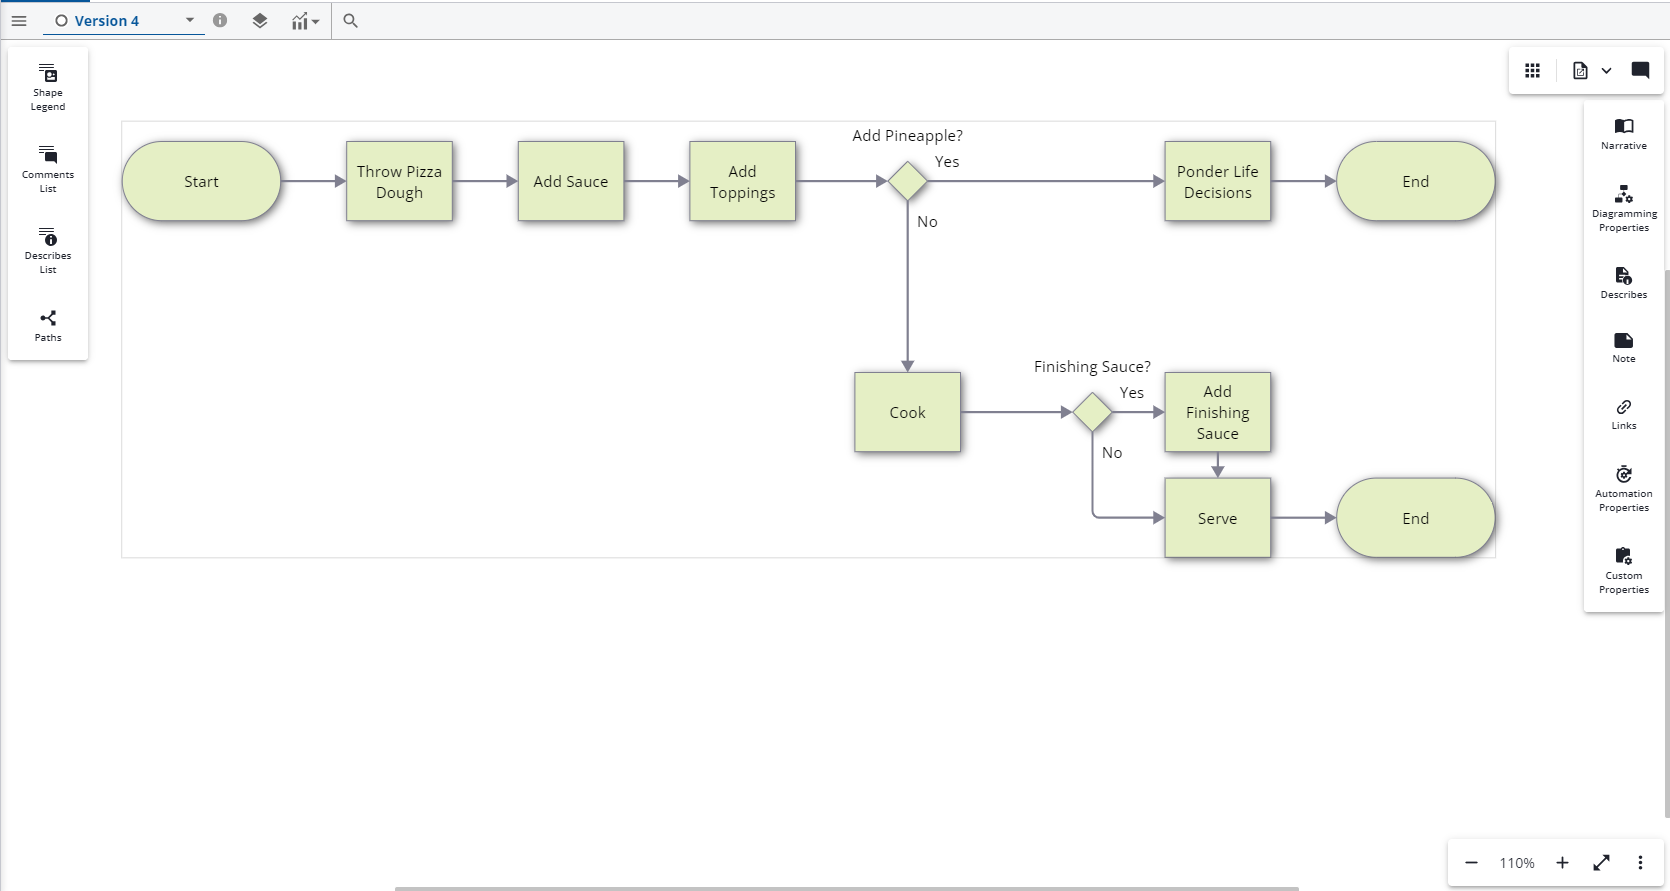Expand the document options chevron
This screenshot has height=891, width=1670.
click(x=1606, y=71)
